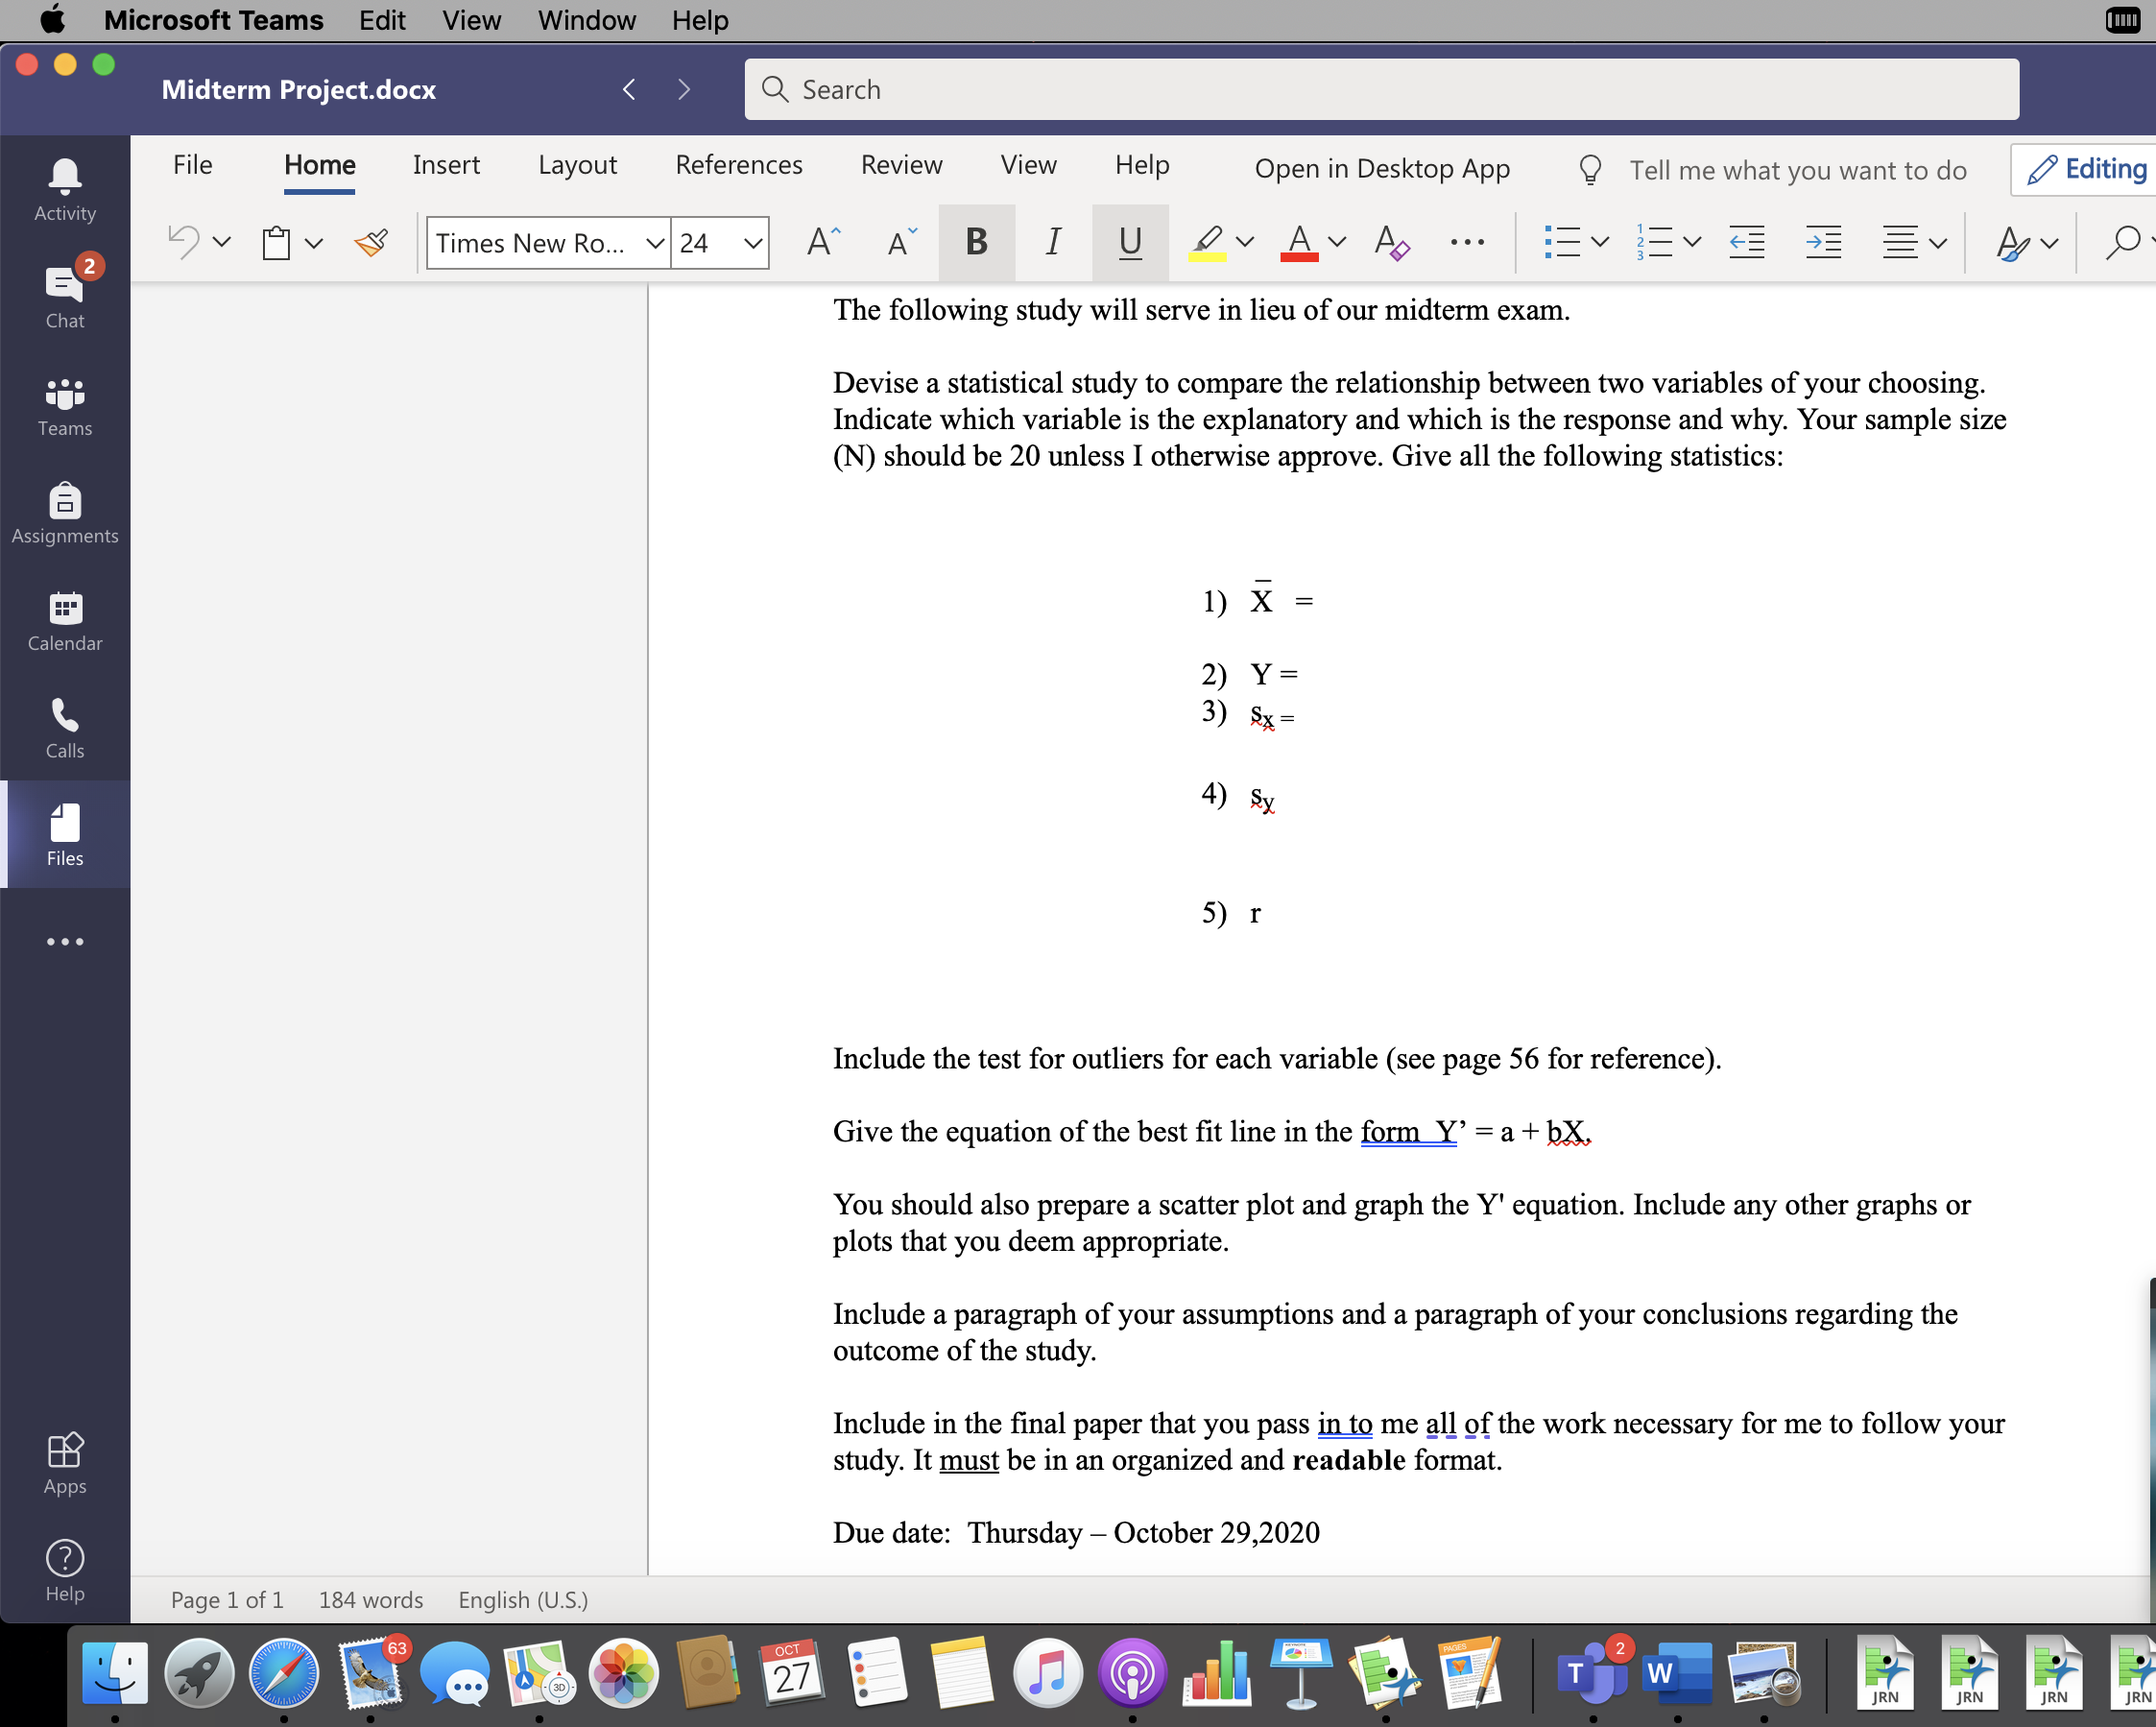Apply italic formatting
Image resolution: width=2156 pixels, height=1727 pixels.
pyautogui.click(x=1051, y=241)
